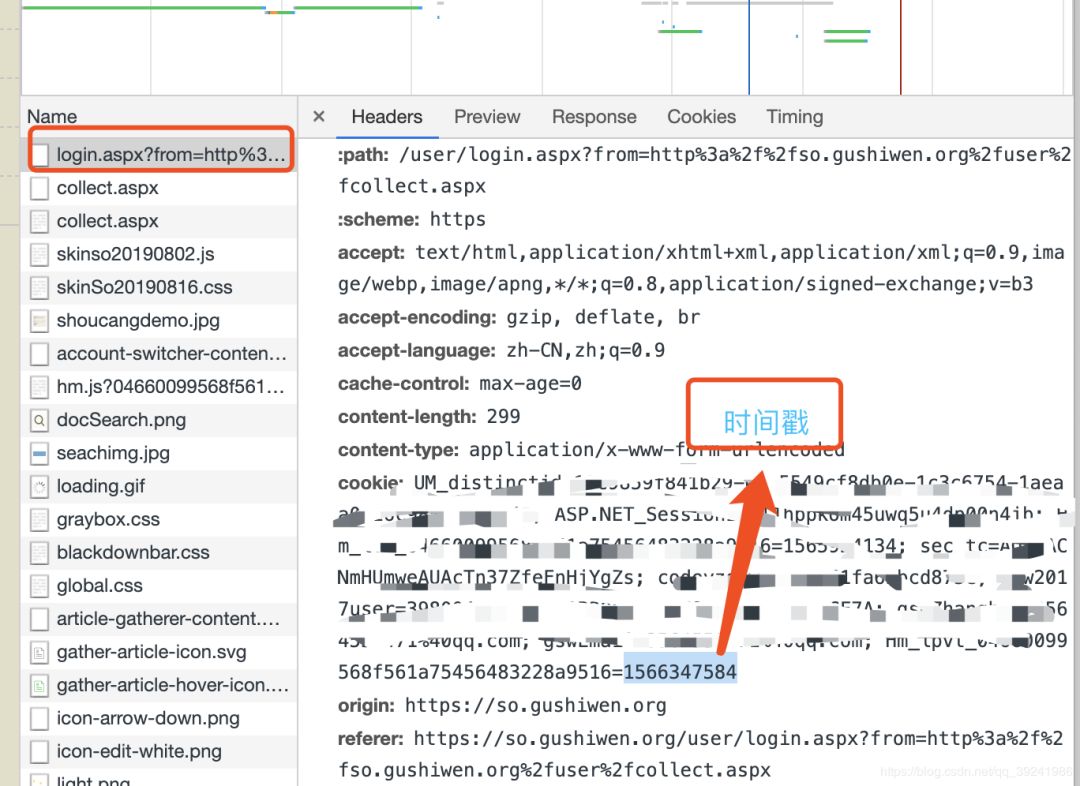
Task: Click document icon of graybox.css
Action: tap(40, 519)
